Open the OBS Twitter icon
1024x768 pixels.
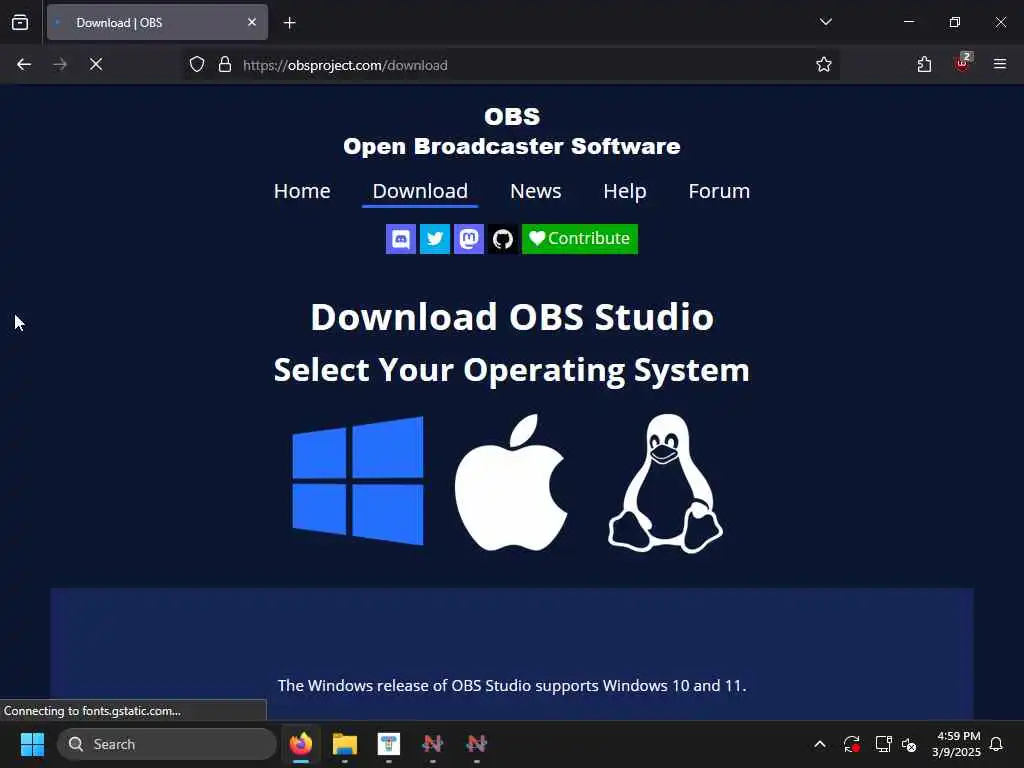(x=435, y=239)
